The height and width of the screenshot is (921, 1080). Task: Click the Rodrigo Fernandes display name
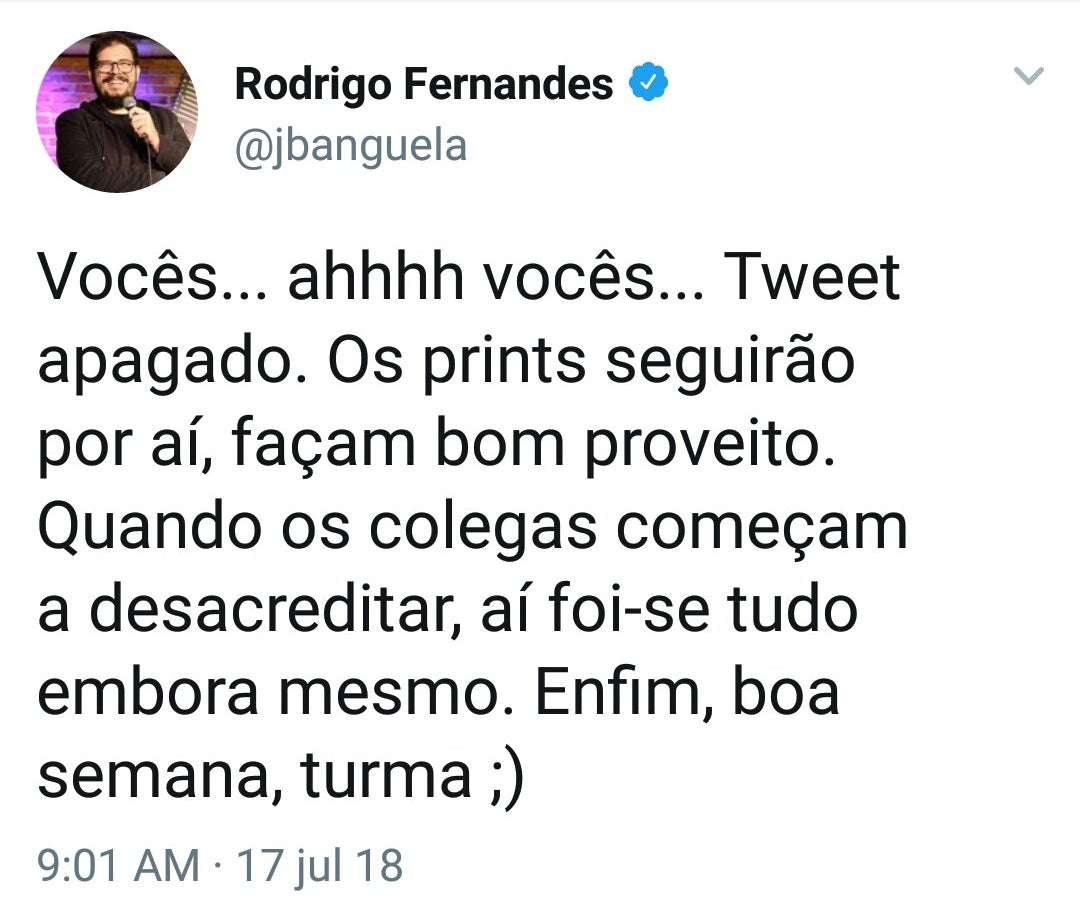[424, 83]
